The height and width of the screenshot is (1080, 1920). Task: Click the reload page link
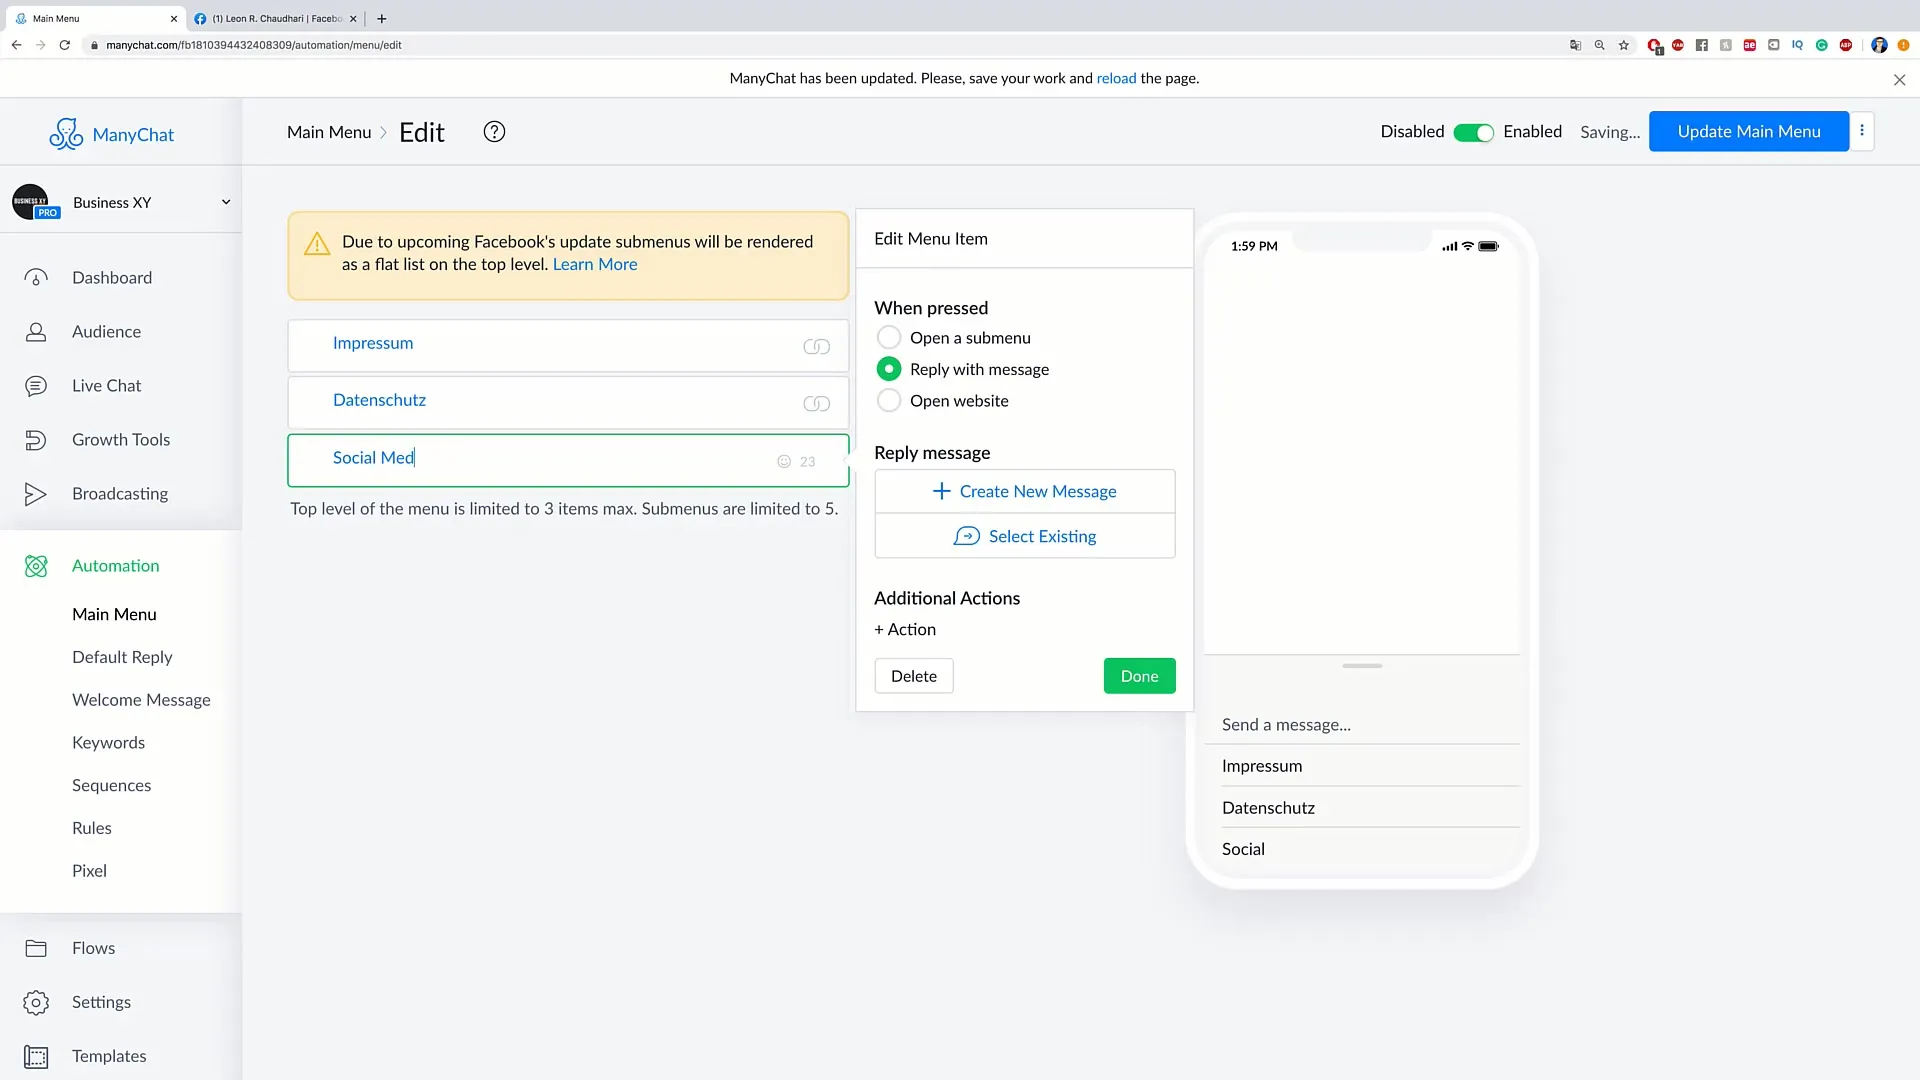tap(1117, 78)
